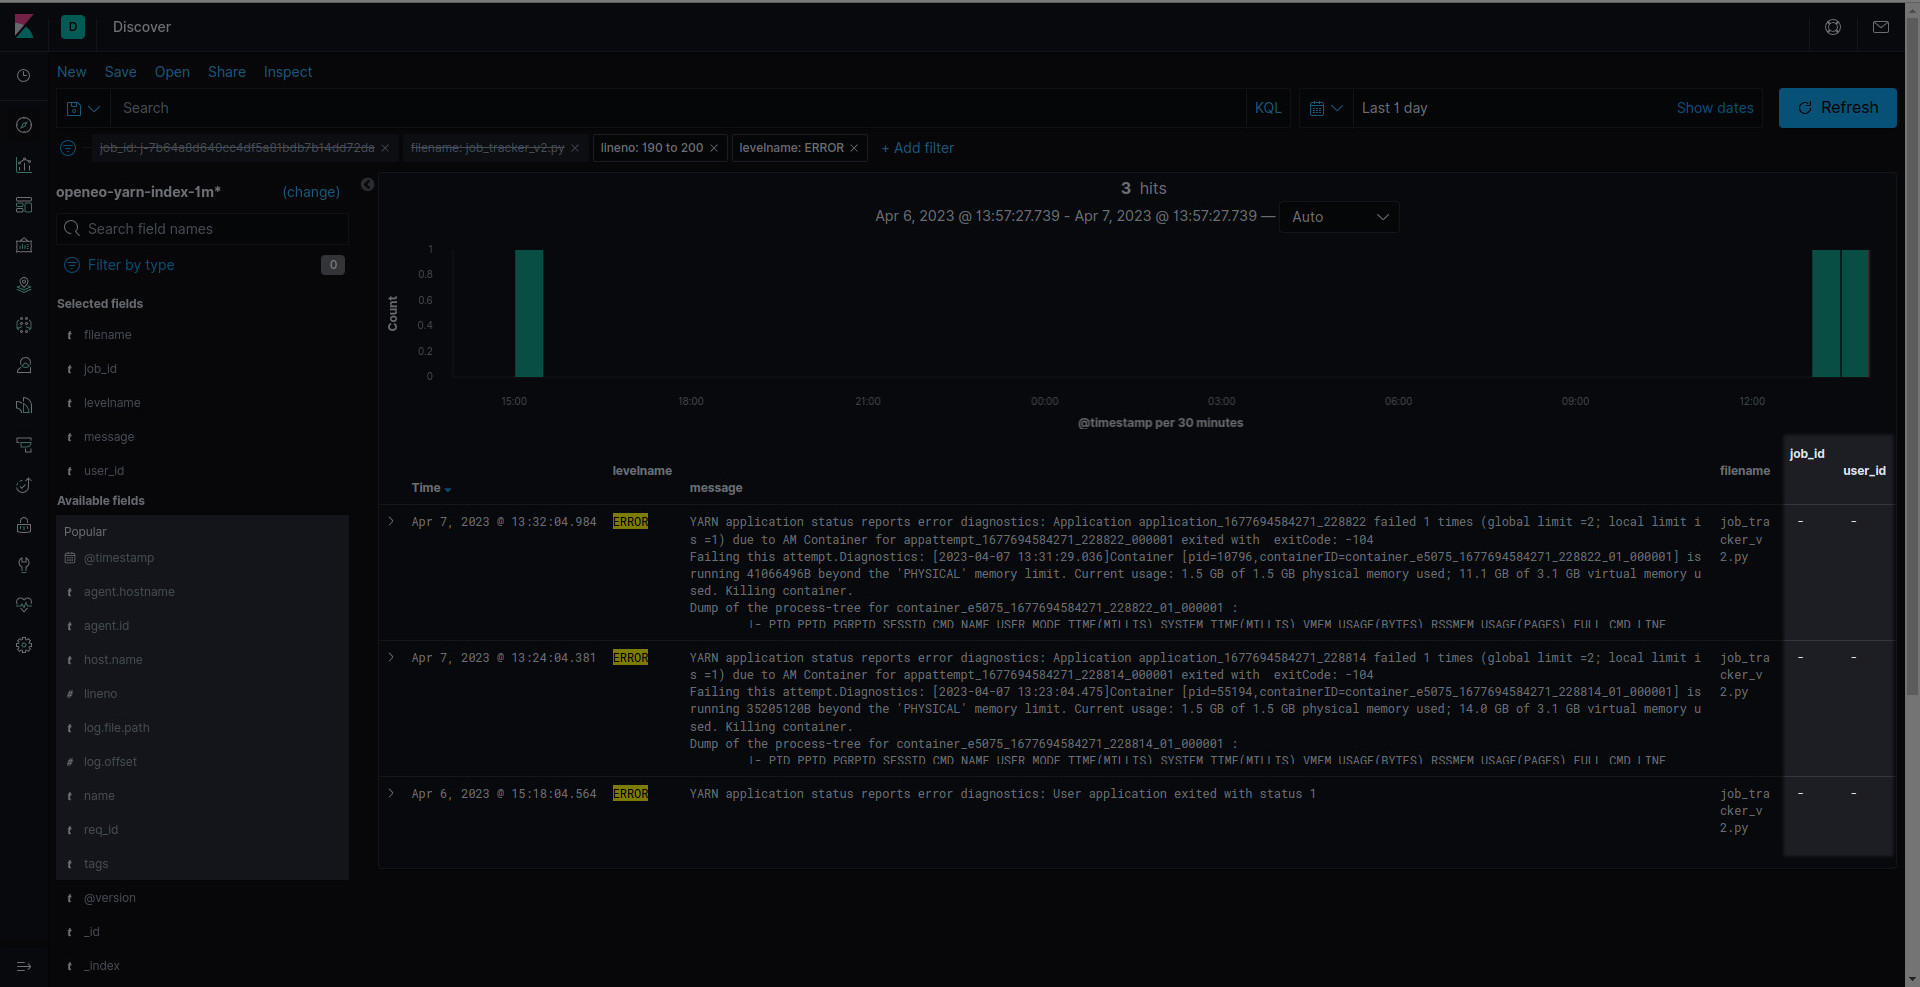Open the Dashboard icon
The height and width of the screenshot is (987, 1920).
coord(24,206)
